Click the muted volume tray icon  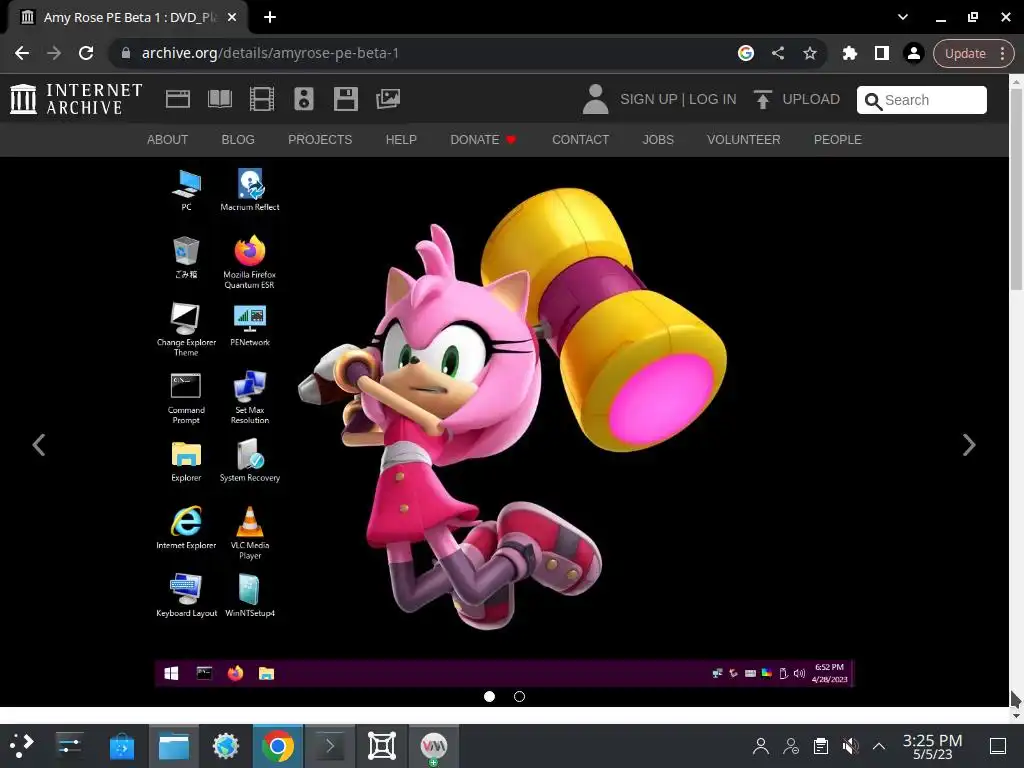point(850,746)
